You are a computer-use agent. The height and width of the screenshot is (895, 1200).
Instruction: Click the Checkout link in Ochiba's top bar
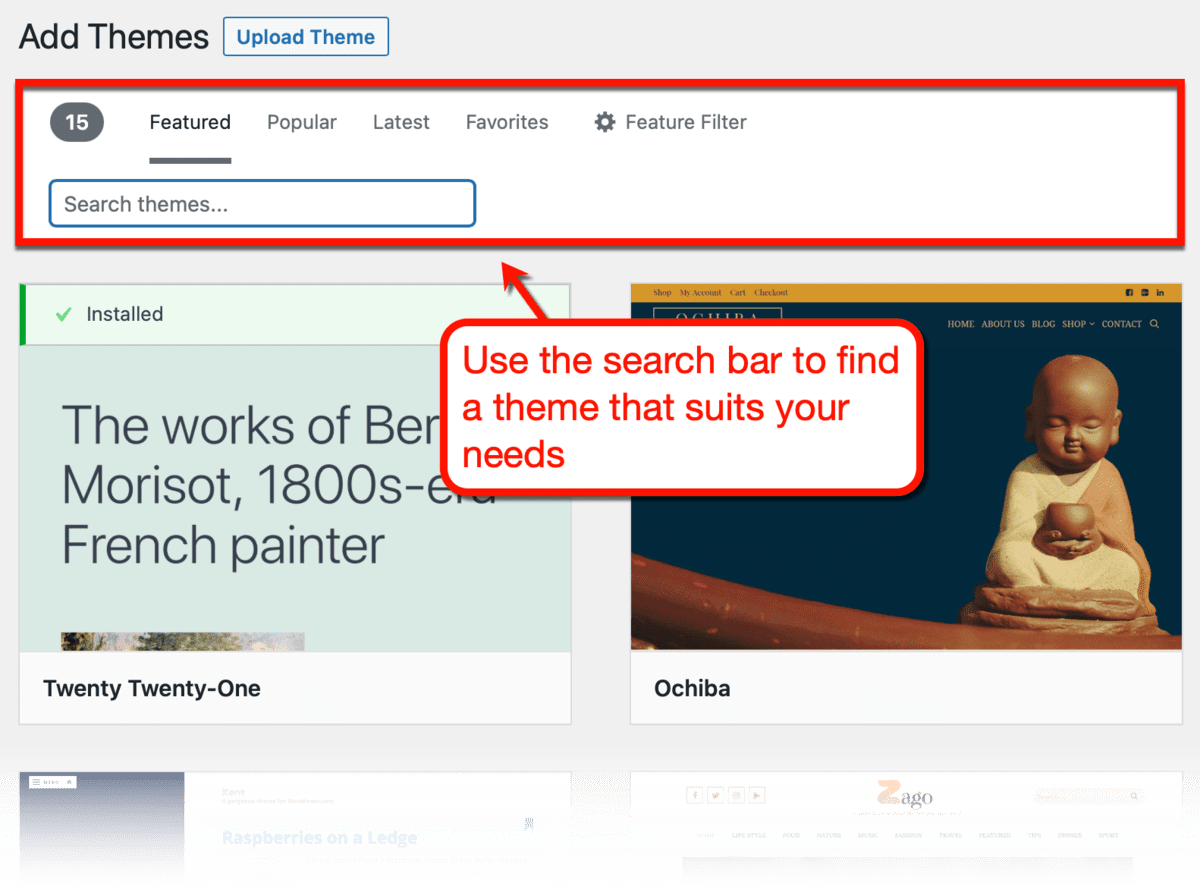(772, 292)
